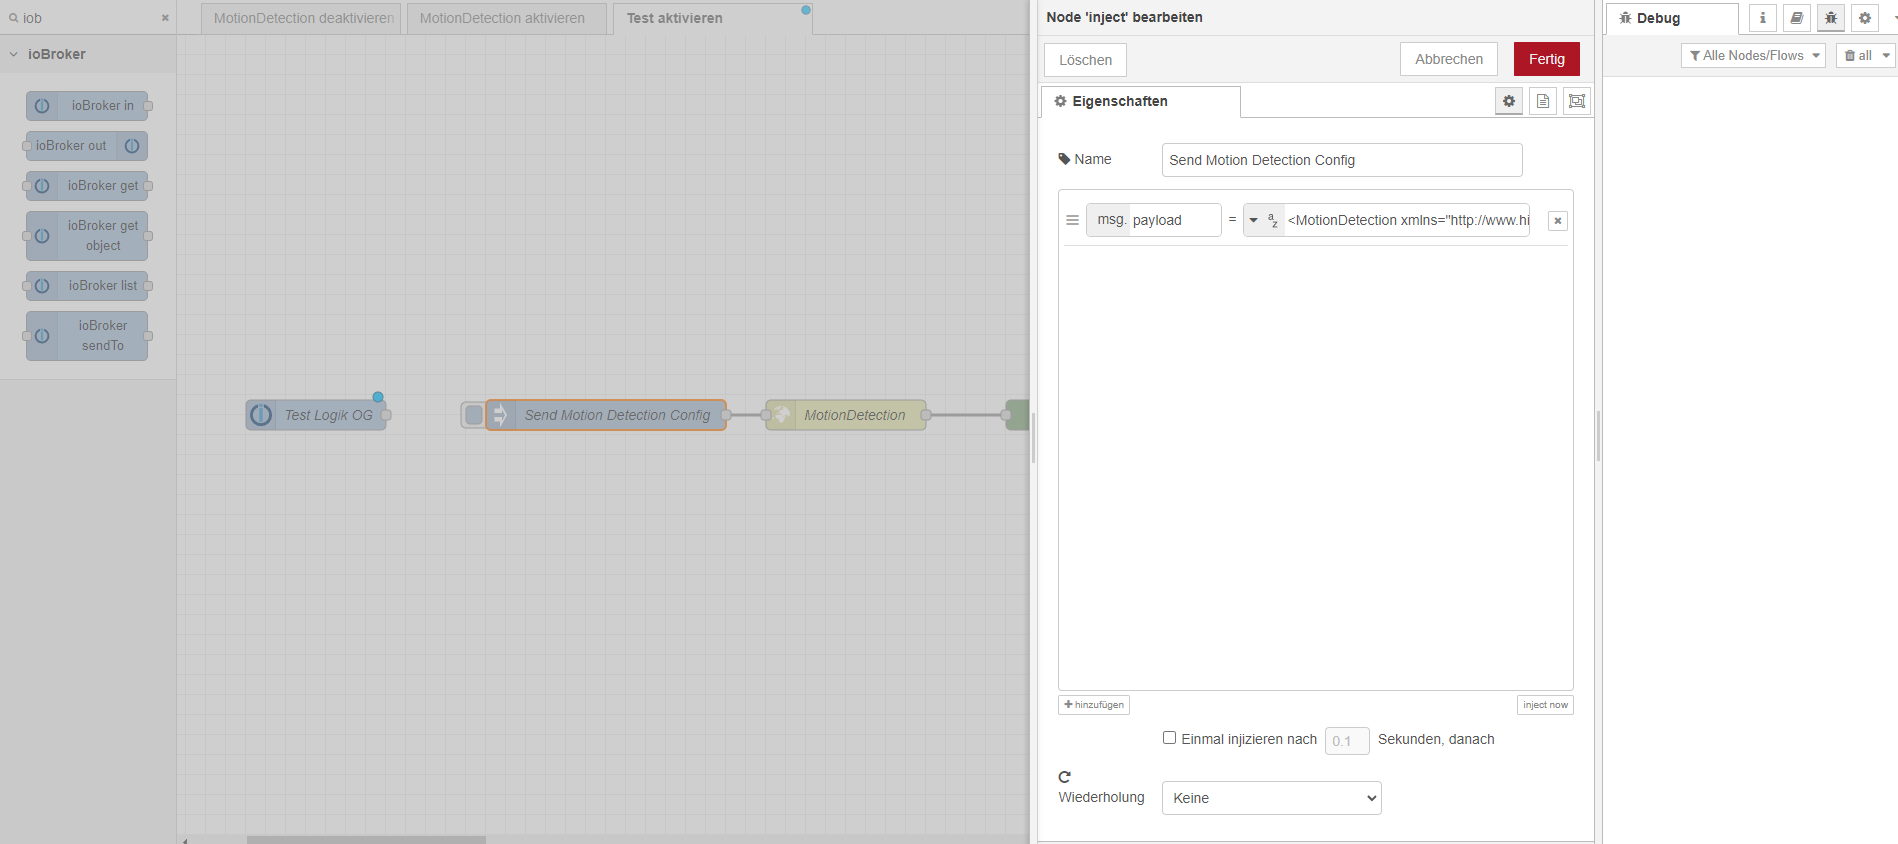Trigger the inject node's button on canvas

click(x=474, y=415)
